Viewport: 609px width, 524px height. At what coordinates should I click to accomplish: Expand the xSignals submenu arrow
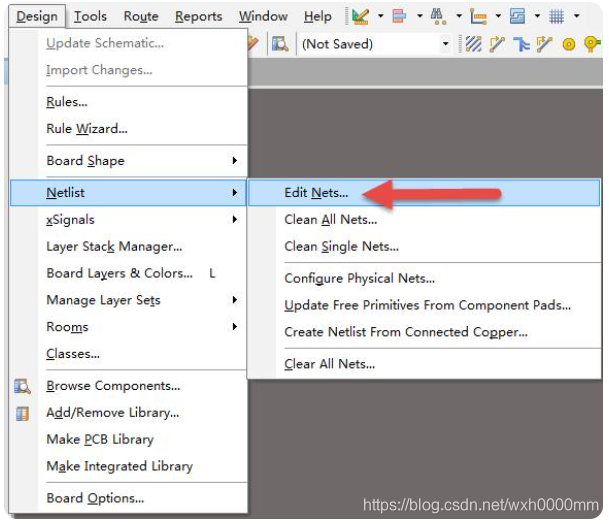click(235, 220)
